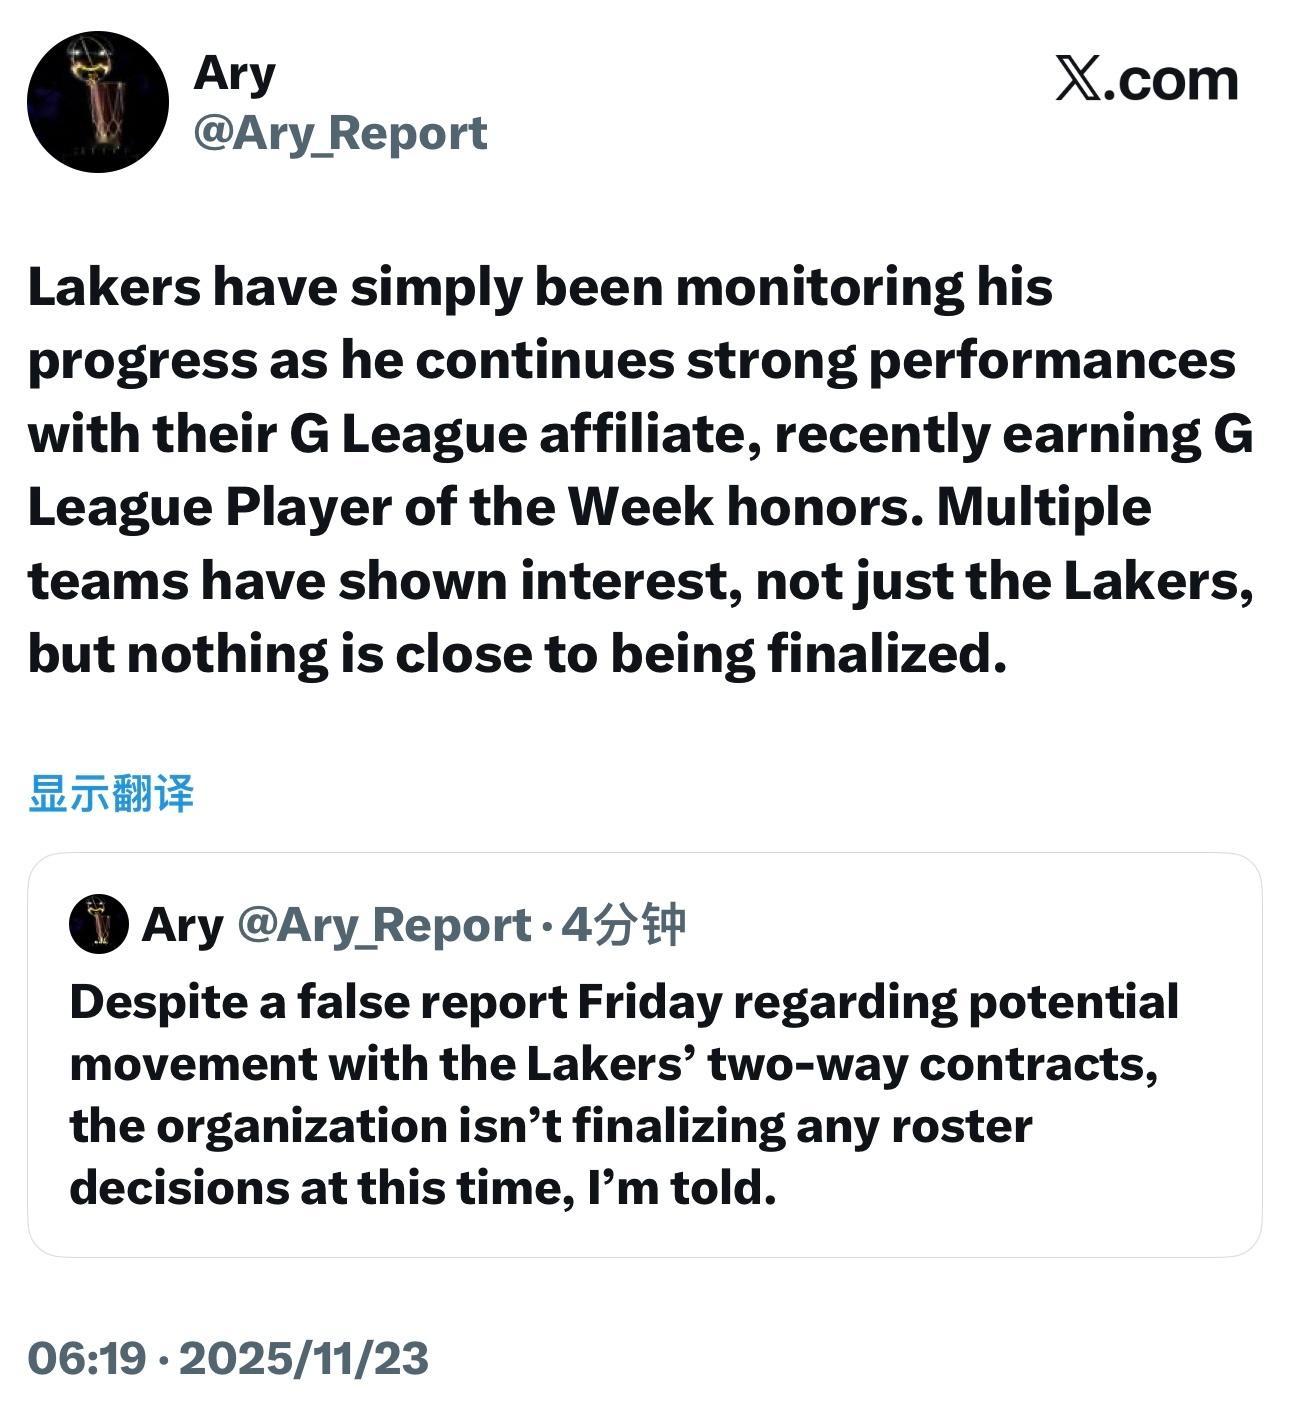Open the post time 06:19
Screen dimensions: 1290x1419
point(87,1358)
